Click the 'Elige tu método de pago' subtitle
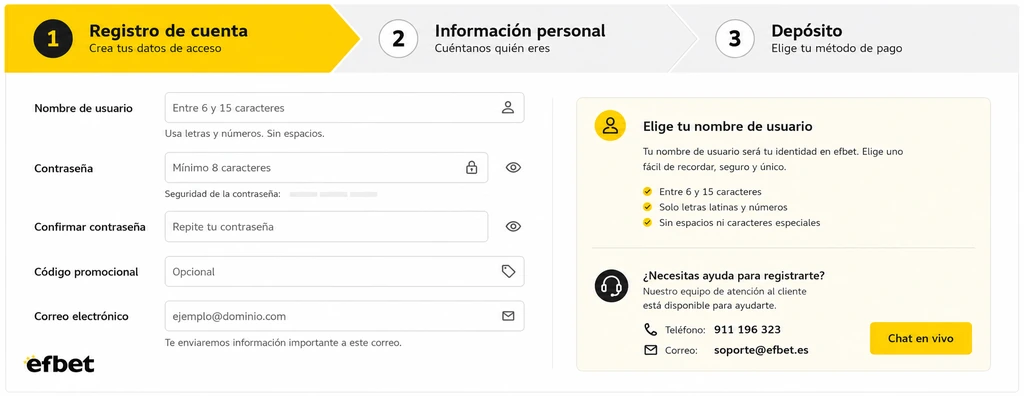 [837, 48]
